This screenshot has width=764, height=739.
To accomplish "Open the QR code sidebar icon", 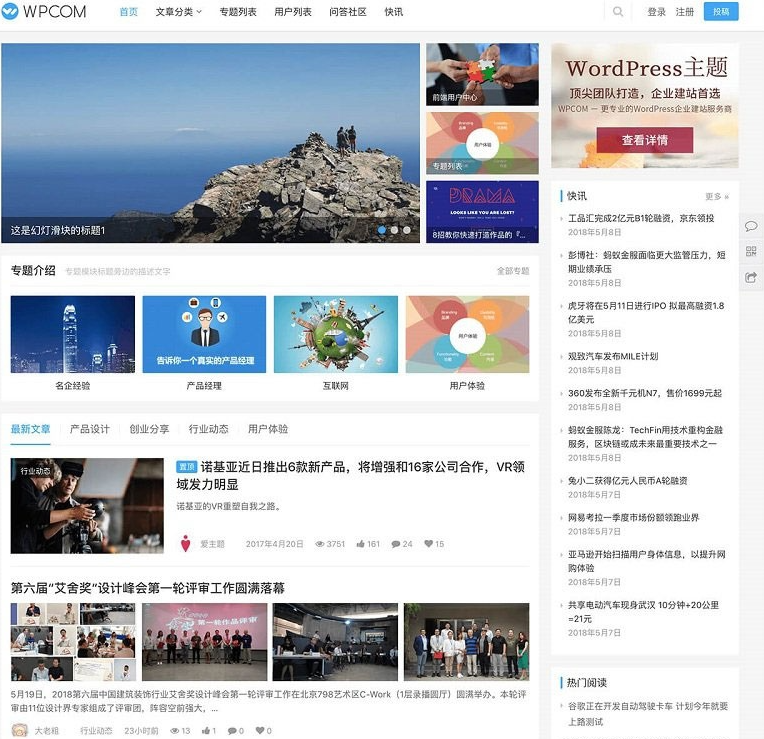I will click(751, 251).
